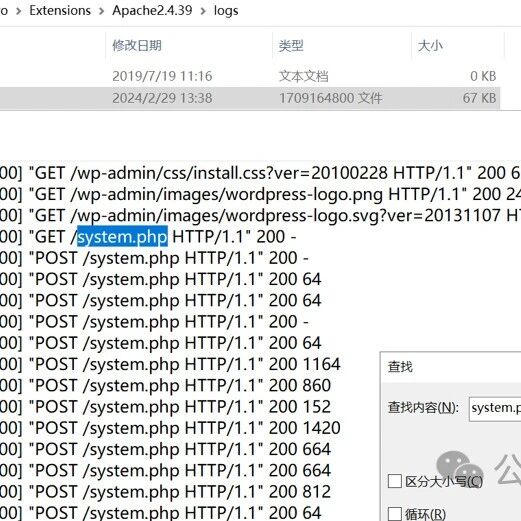The height and width of the screenshot is (521, 521).
Task: Click the wordpress-logo.png log line
Action: tap(260, 194)
